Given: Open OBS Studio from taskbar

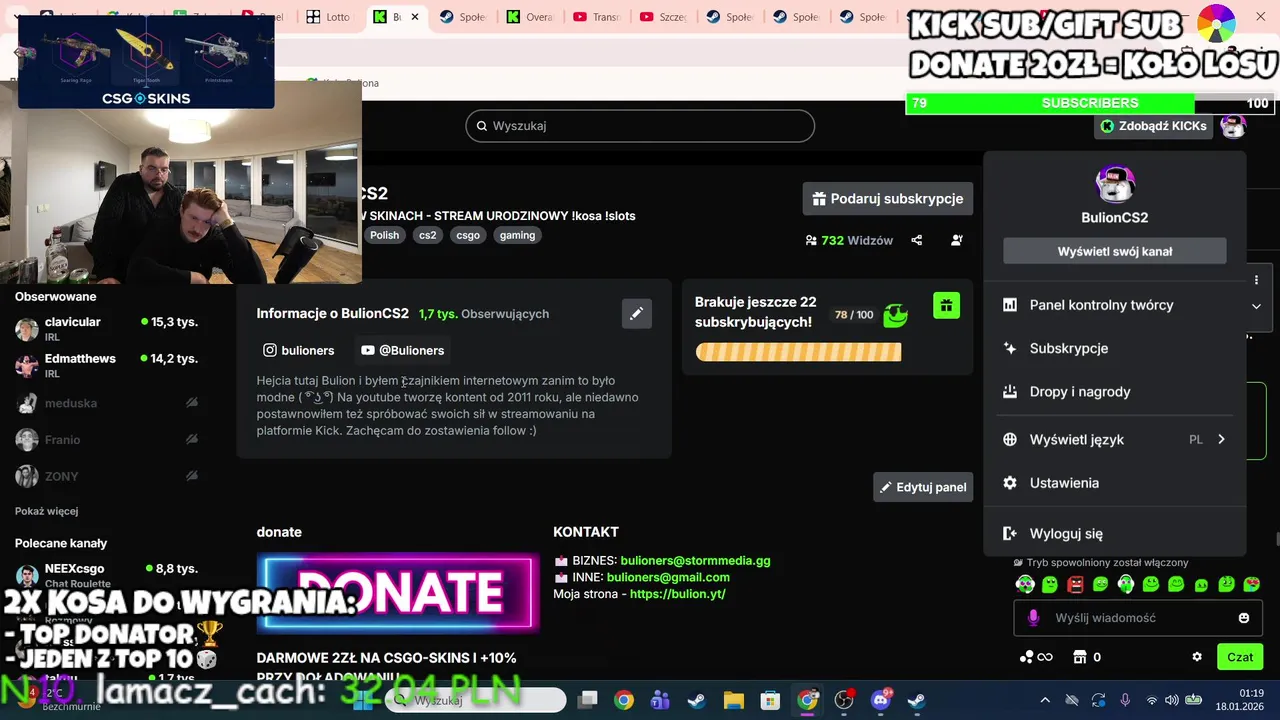Looking at the screenshot, I should pyautogui.click(x=844, y=700).
